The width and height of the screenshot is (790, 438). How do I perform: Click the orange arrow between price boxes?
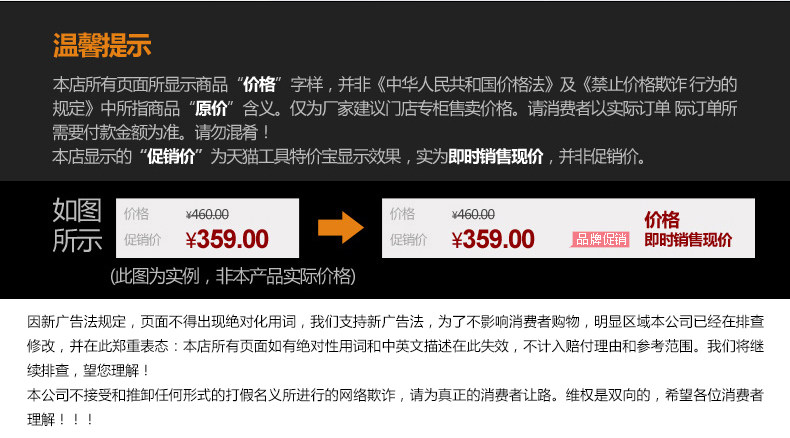[x=341, y=228]
